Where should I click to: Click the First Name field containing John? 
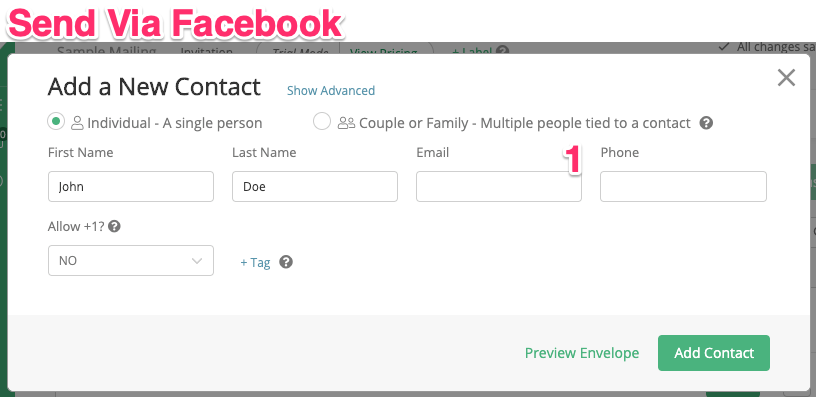[131, 186]
